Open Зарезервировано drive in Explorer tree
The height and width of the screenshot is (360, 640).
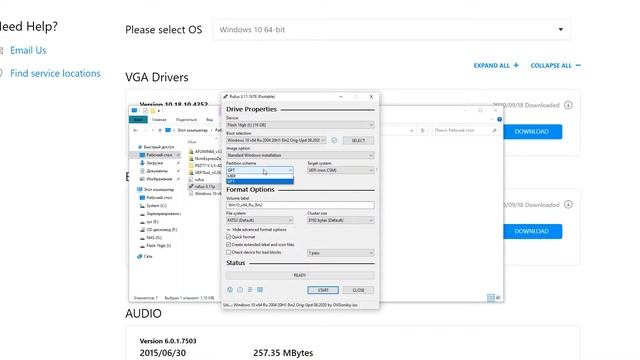point(160,213)
